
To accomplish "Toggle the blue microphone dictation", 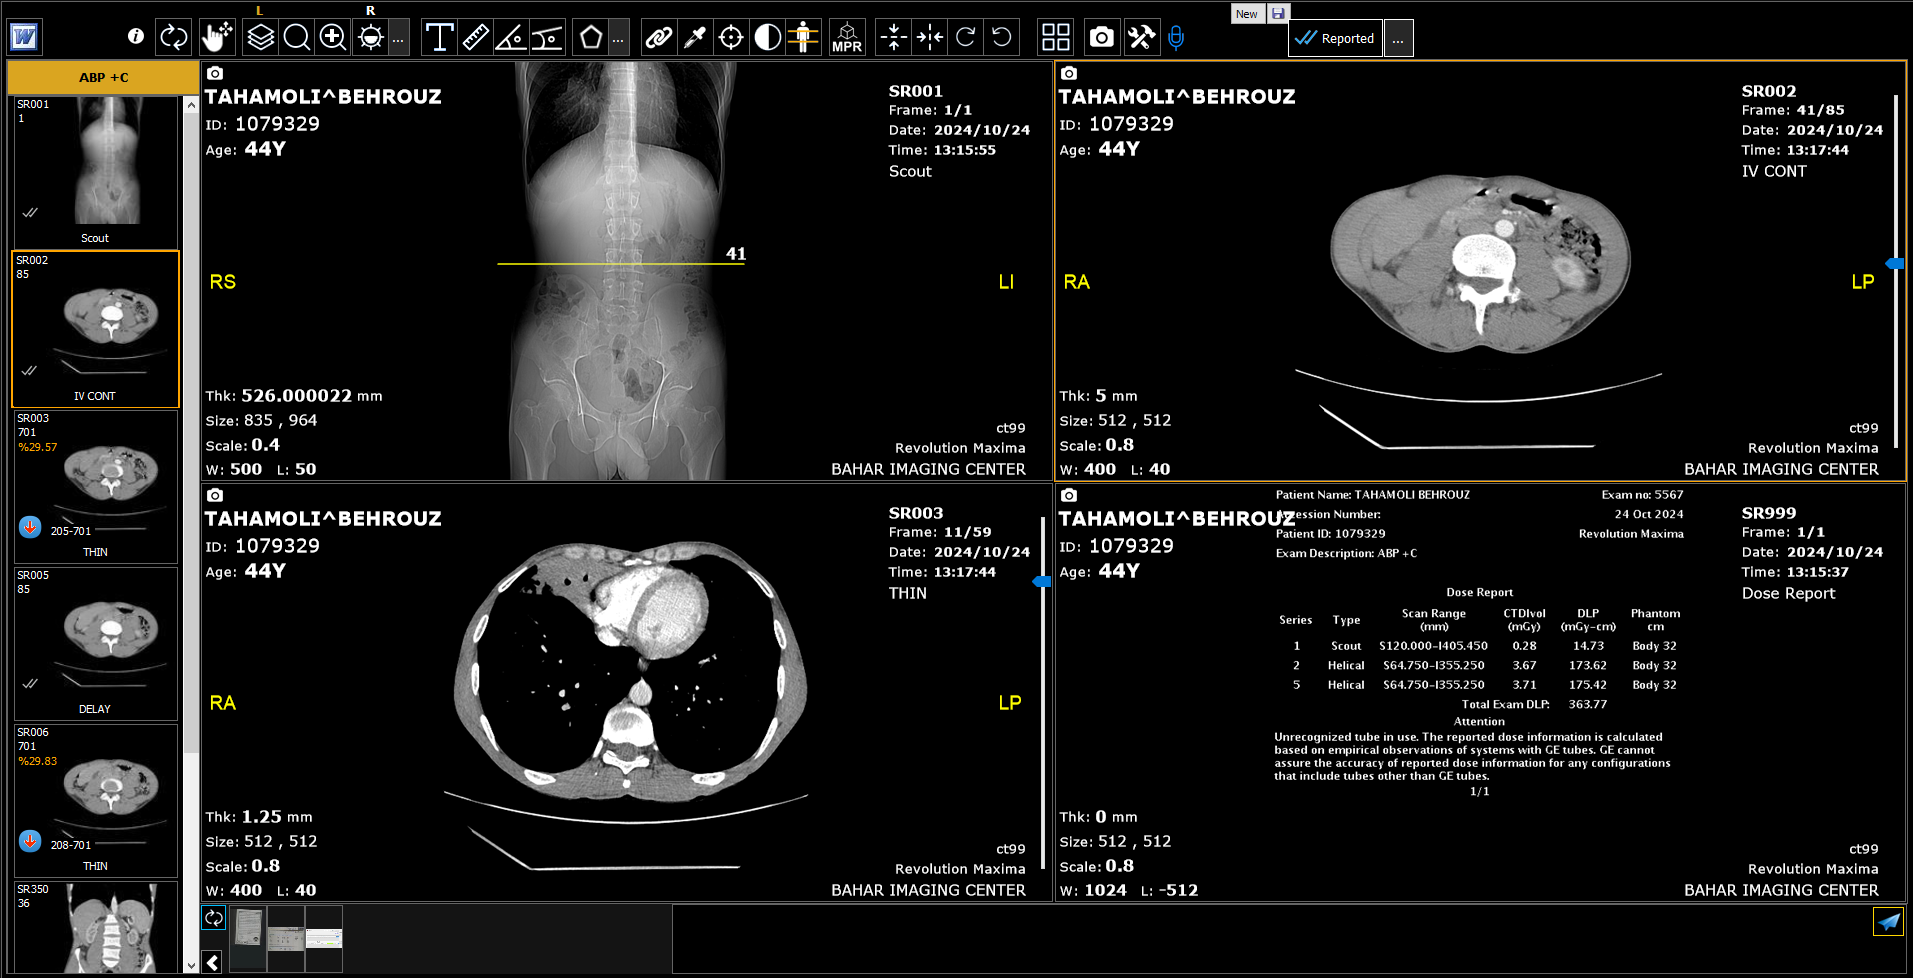I will [1176, 38].
